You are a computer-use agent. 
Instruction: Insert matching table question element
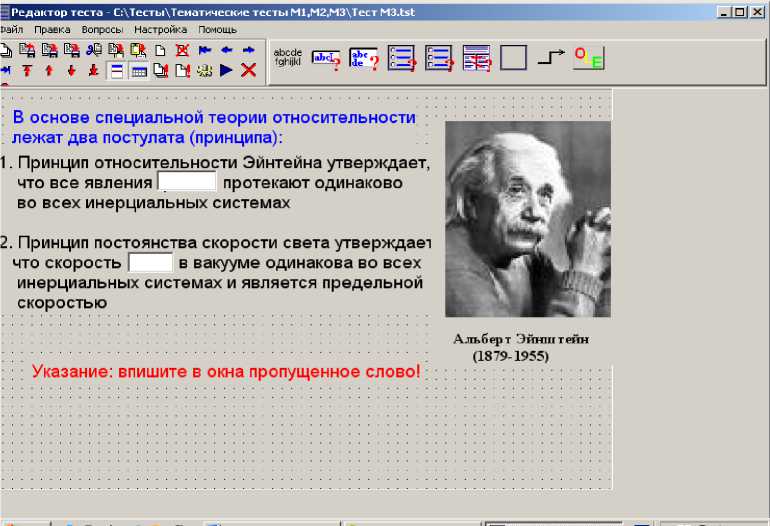pos(476,58)
